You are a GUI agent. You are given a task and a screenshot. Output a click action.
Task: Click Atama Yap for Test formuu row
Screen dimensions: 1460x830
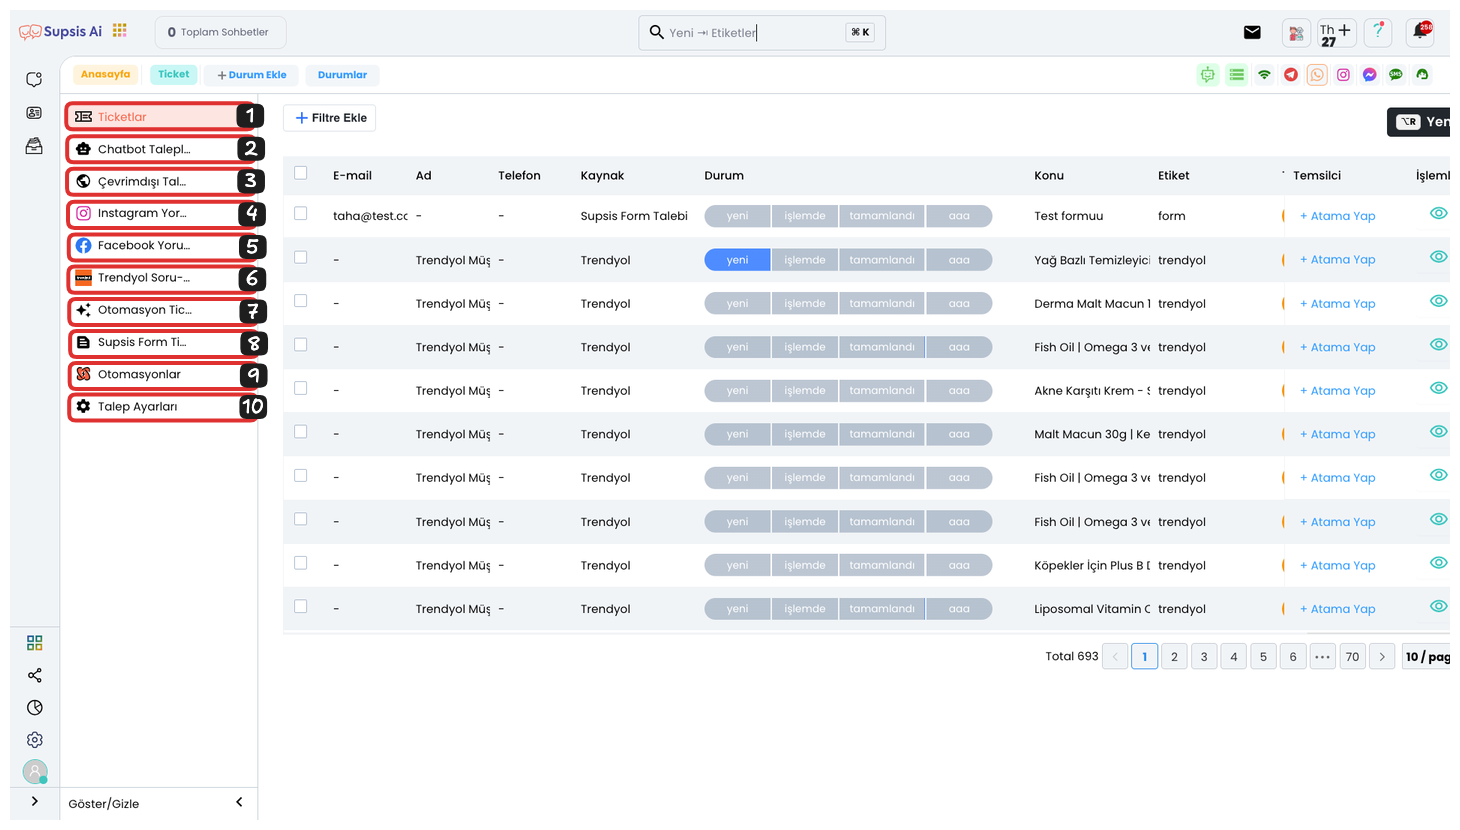coord(1337,216)
